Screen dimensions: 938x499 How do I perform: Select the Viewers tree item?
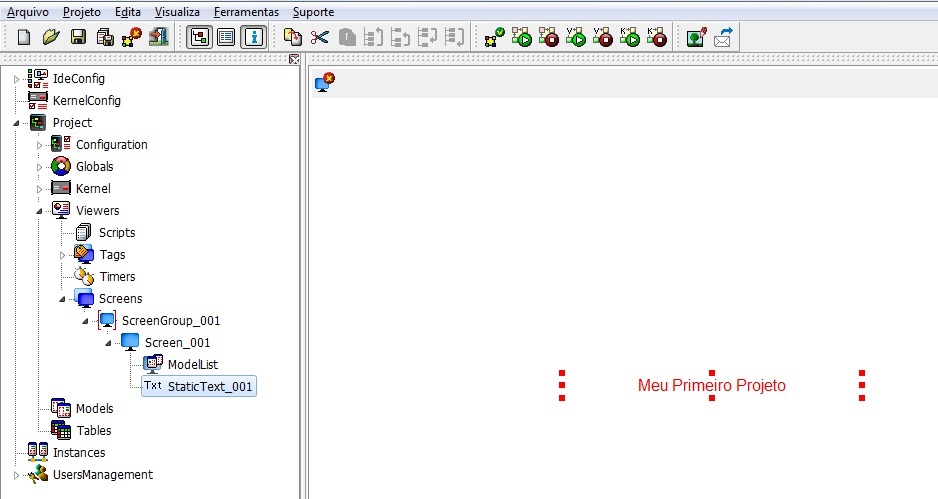(x=98, y=211)
